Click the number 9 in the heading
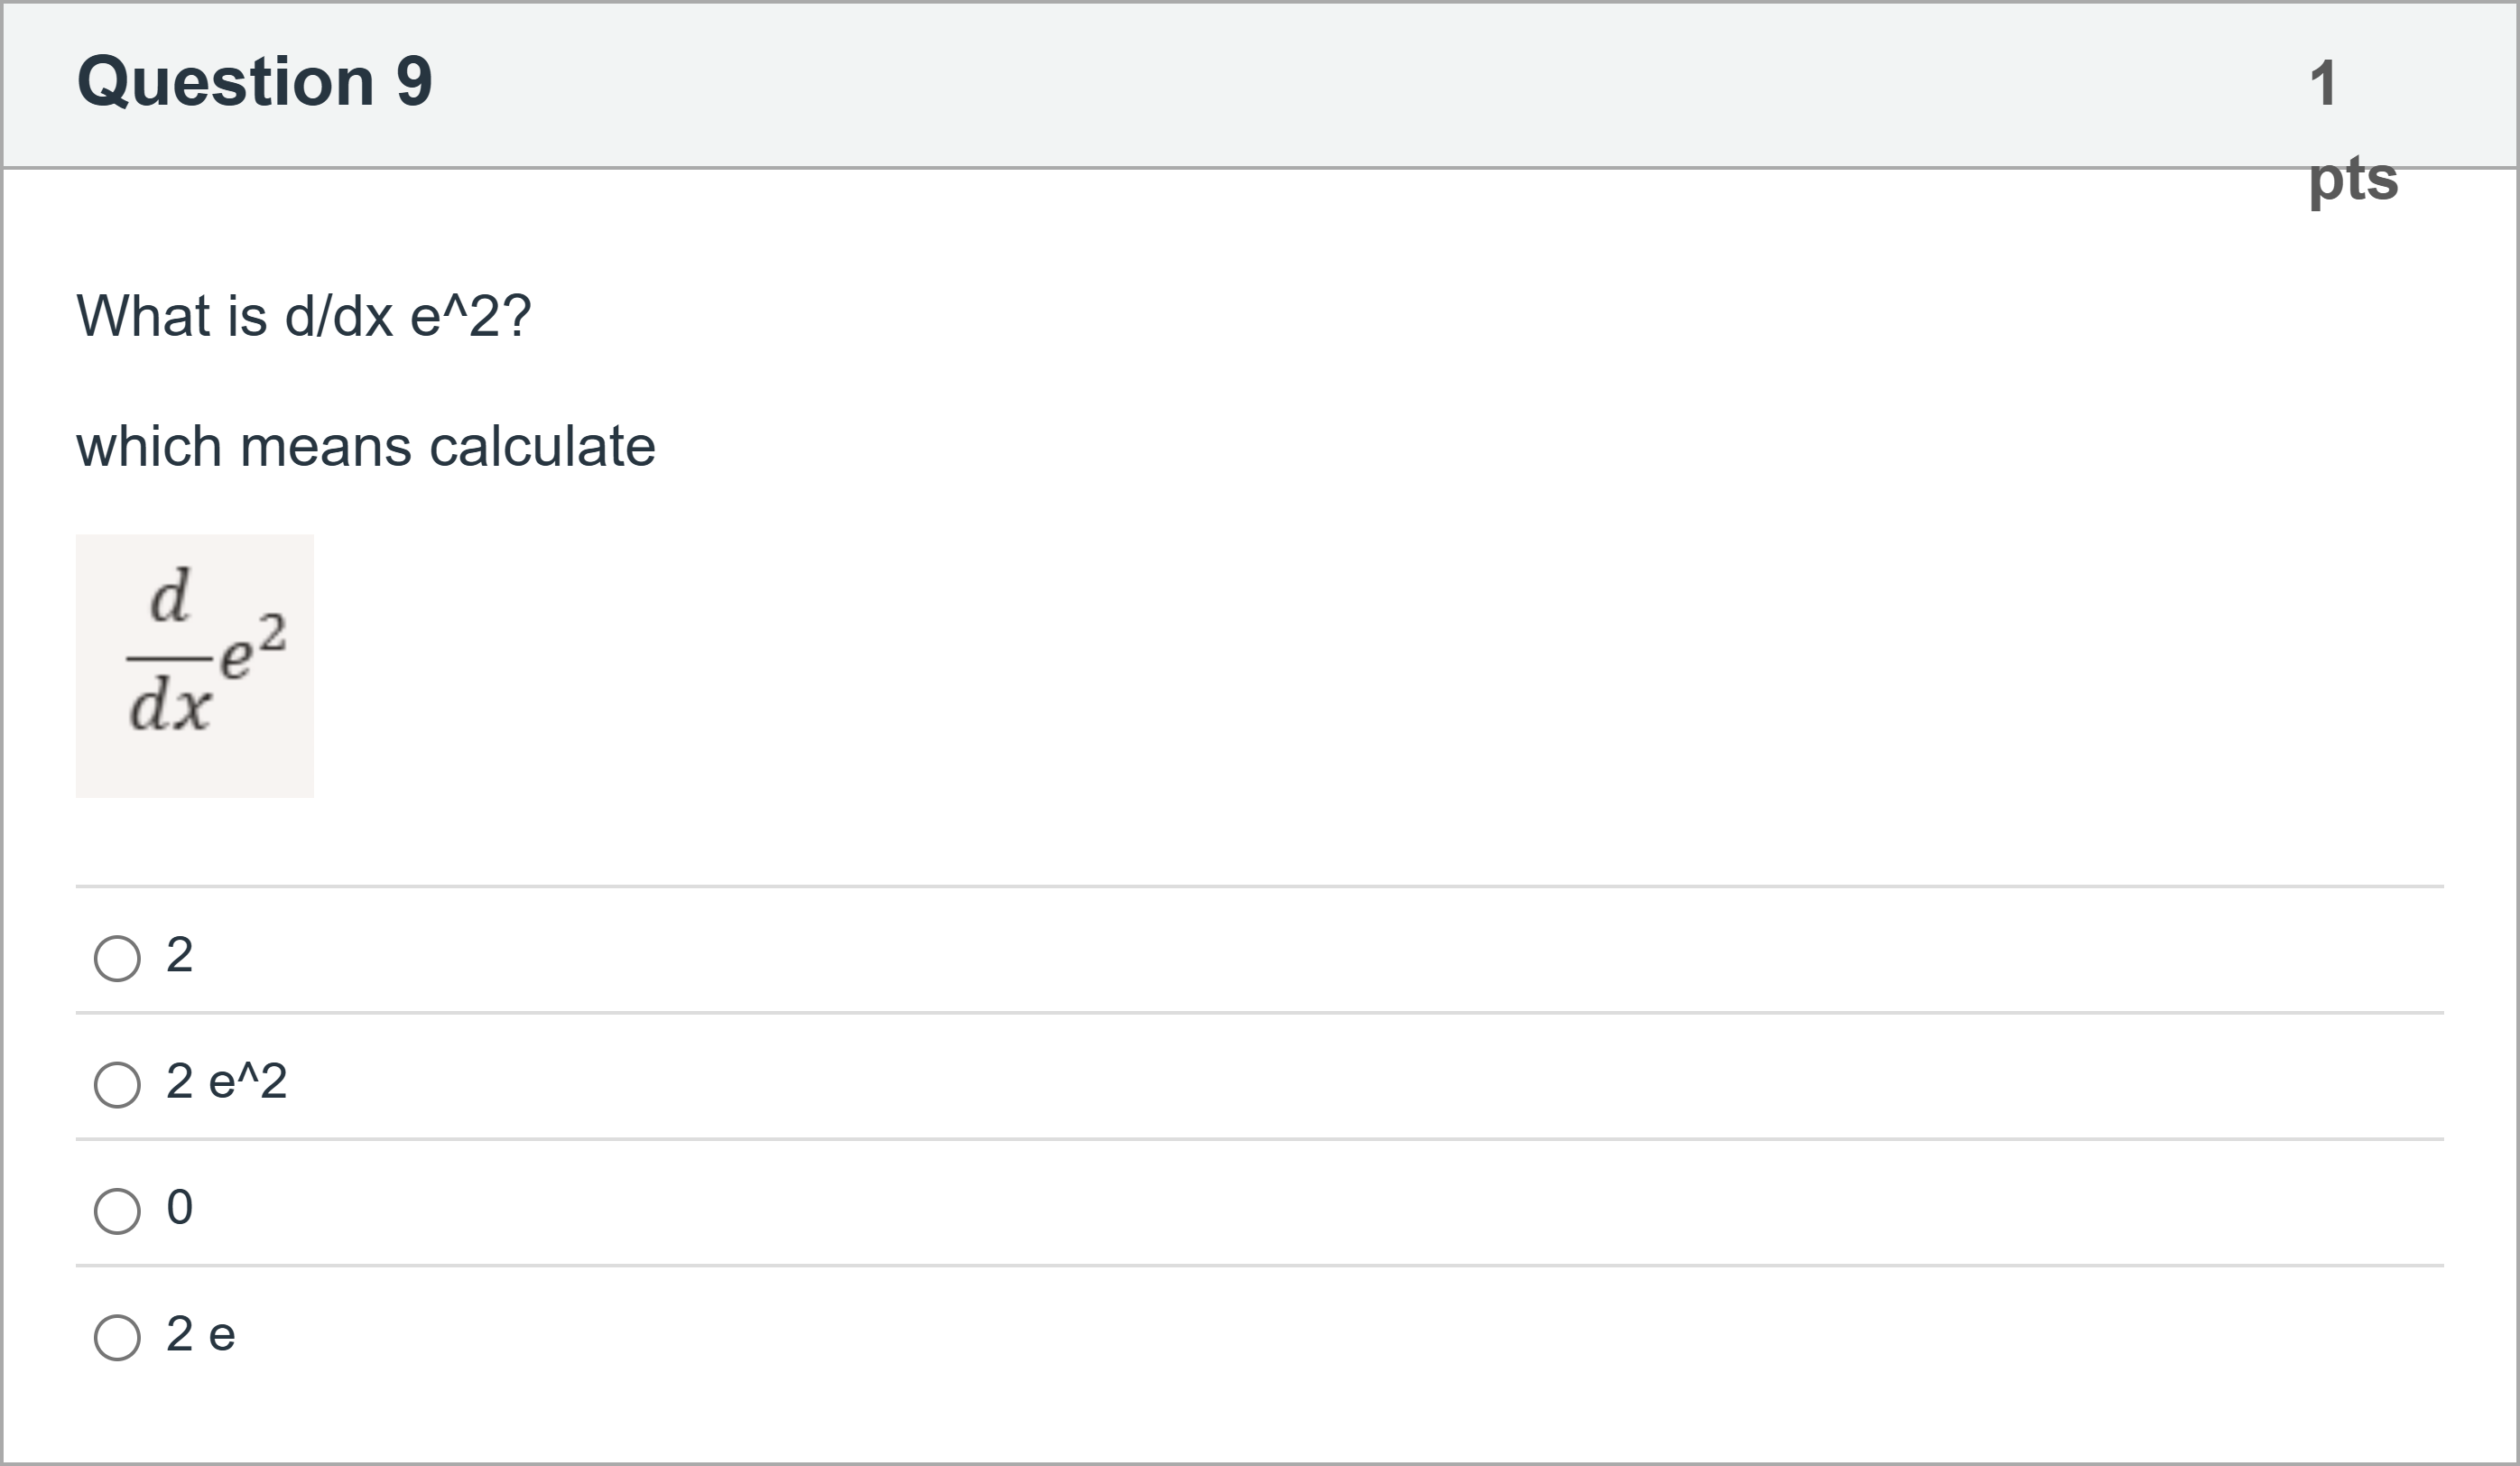This screenshot has height=1466, width=2520. click(x=414, y=81)
